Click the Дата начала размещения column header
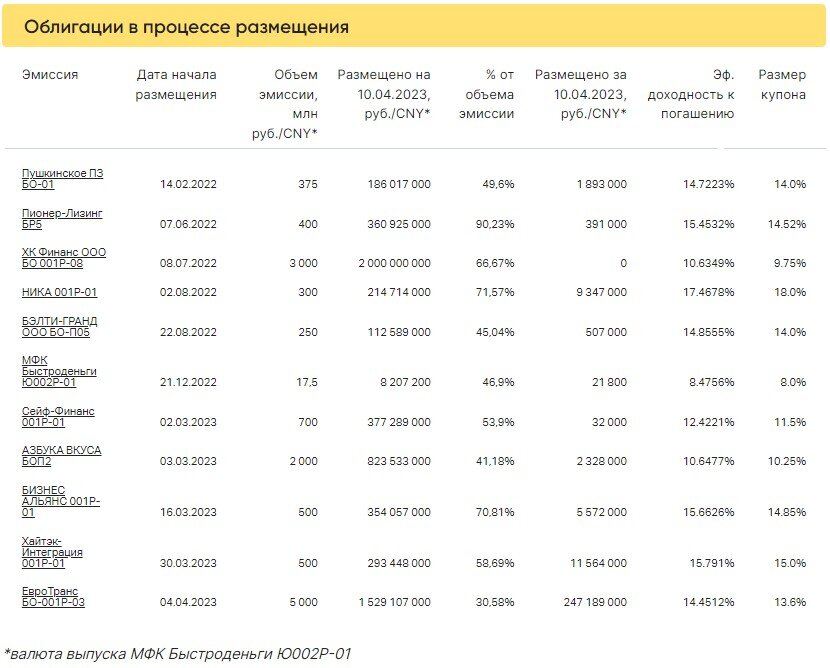Viewport: 830px width, 668px height. 176,85
